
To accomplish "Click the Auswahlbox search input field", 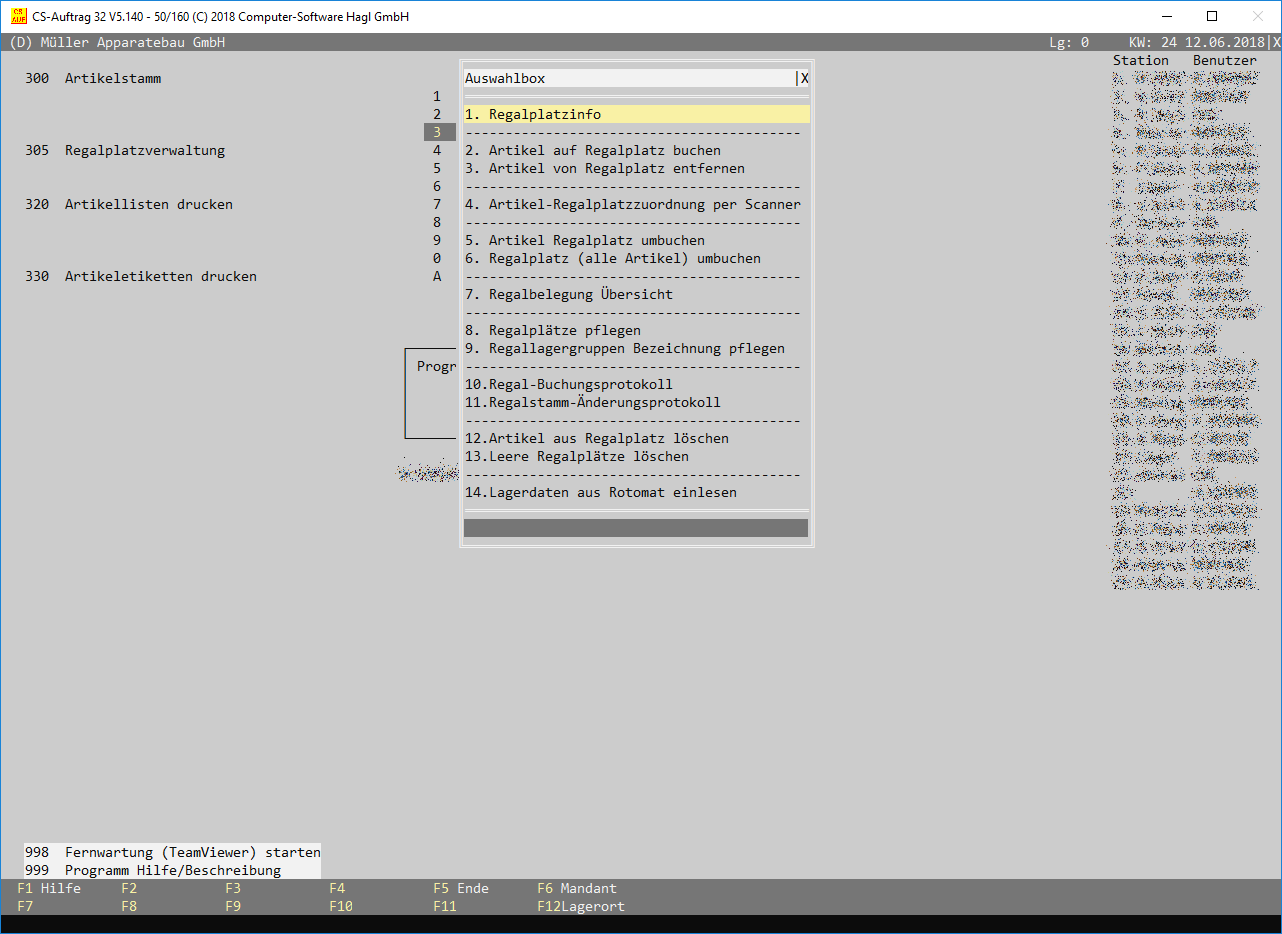I will coord(628,78).
